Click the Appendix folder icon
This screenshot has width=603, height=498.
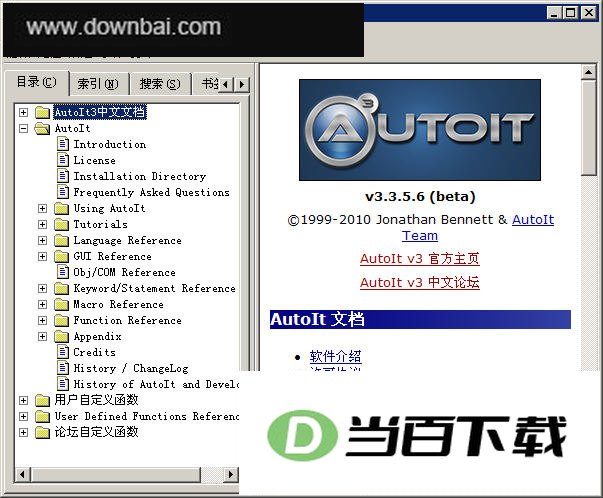[x=62, y=336]
